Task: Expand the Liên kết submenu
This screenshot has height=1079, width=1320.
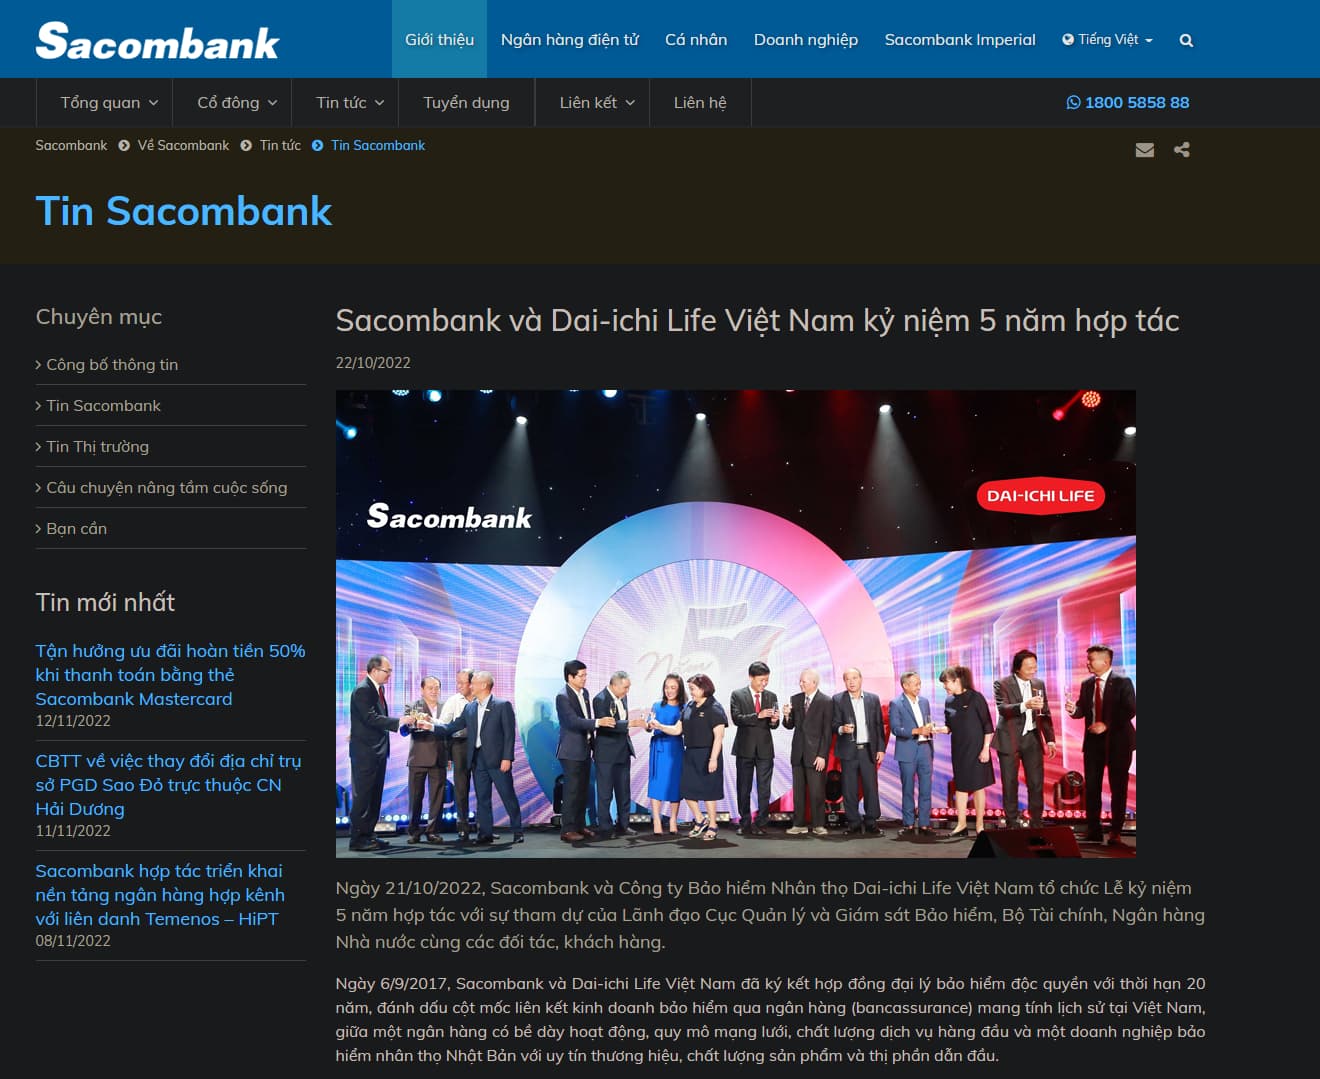Action: [597, 102]
